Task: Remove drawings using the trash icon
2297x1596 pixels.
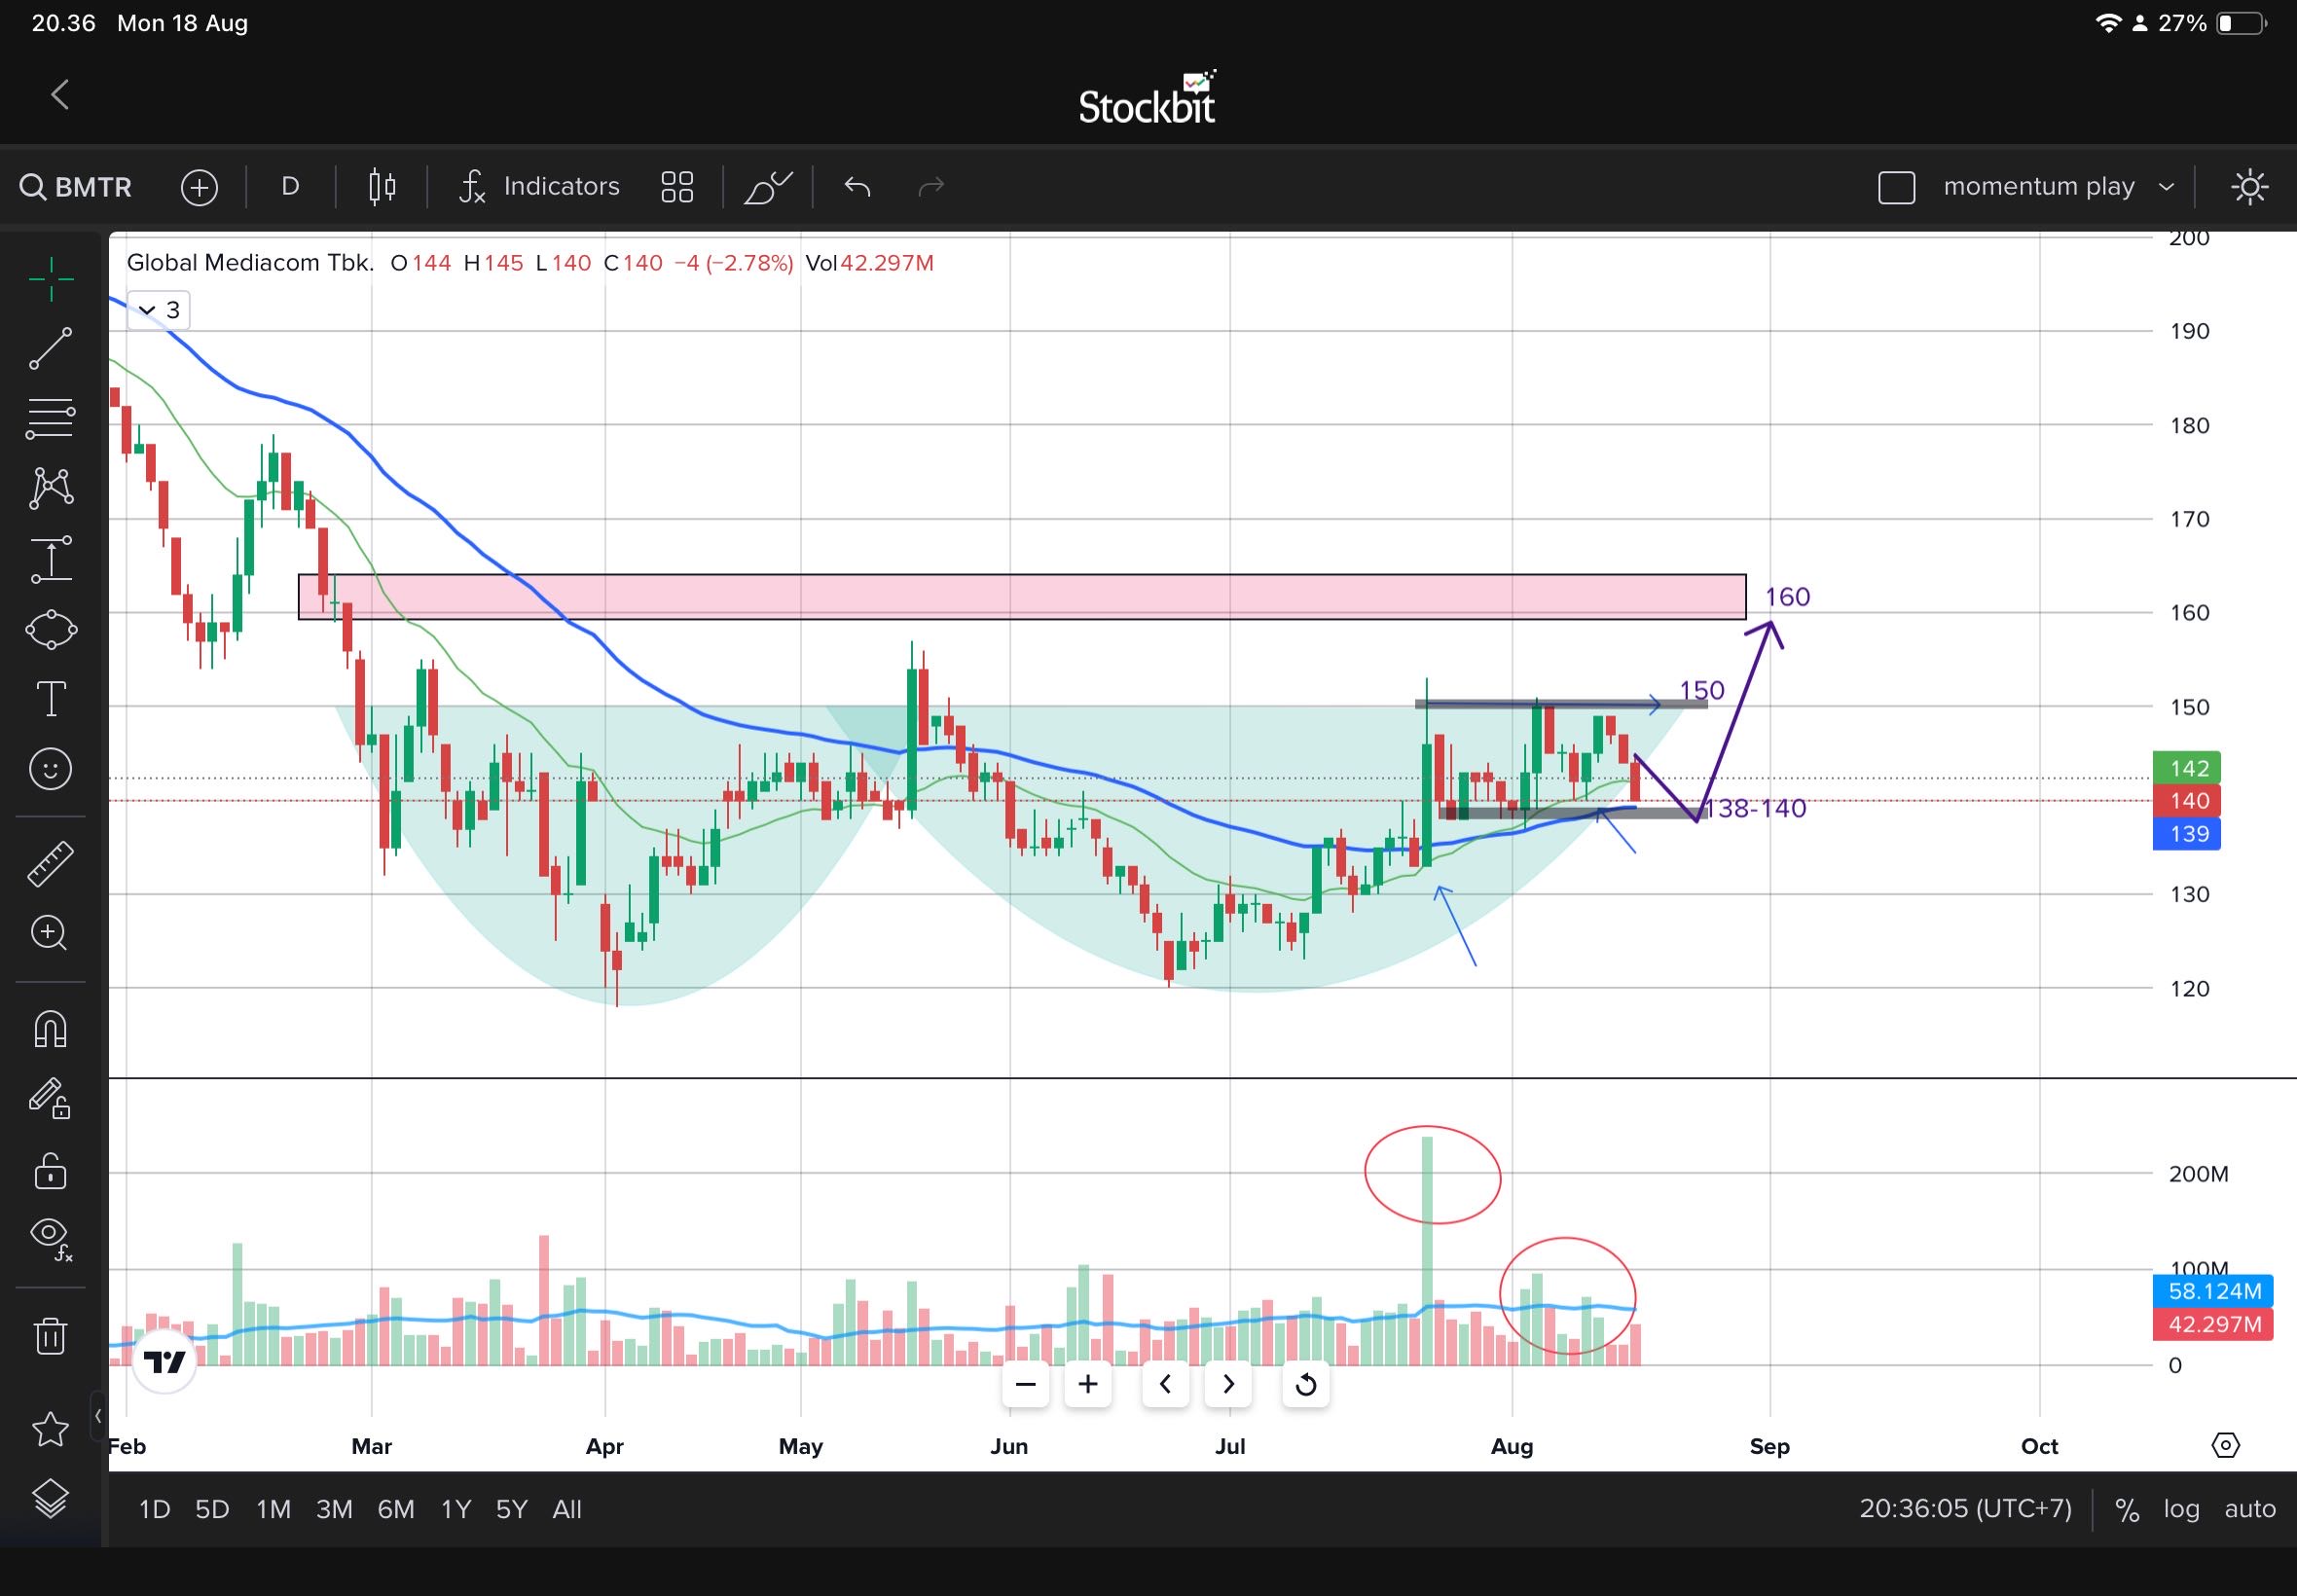Action: [x=50, y=1335]
